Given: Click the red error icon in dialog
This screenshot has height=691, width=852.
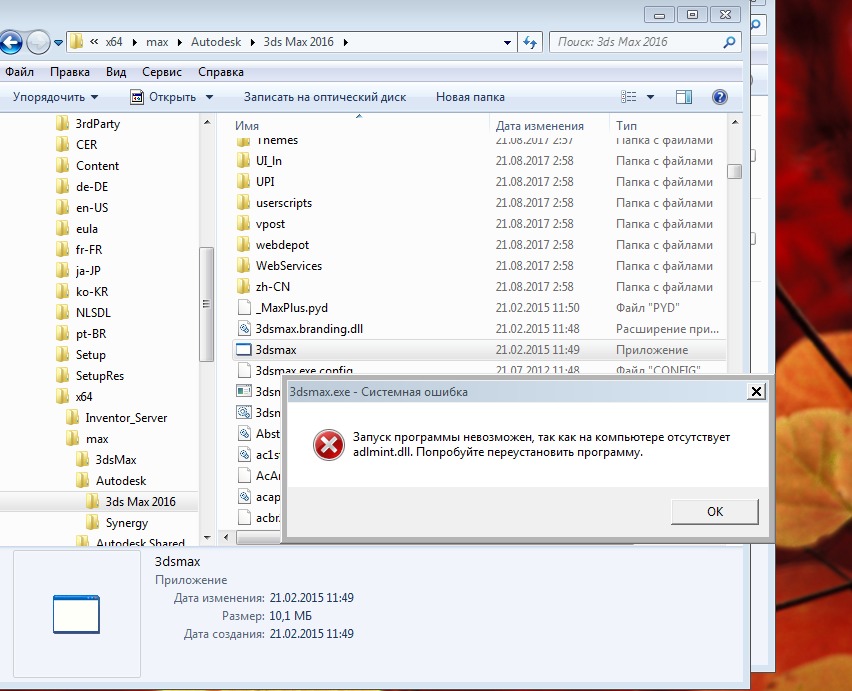Looking at the screenshot, I should pos(329,445).
